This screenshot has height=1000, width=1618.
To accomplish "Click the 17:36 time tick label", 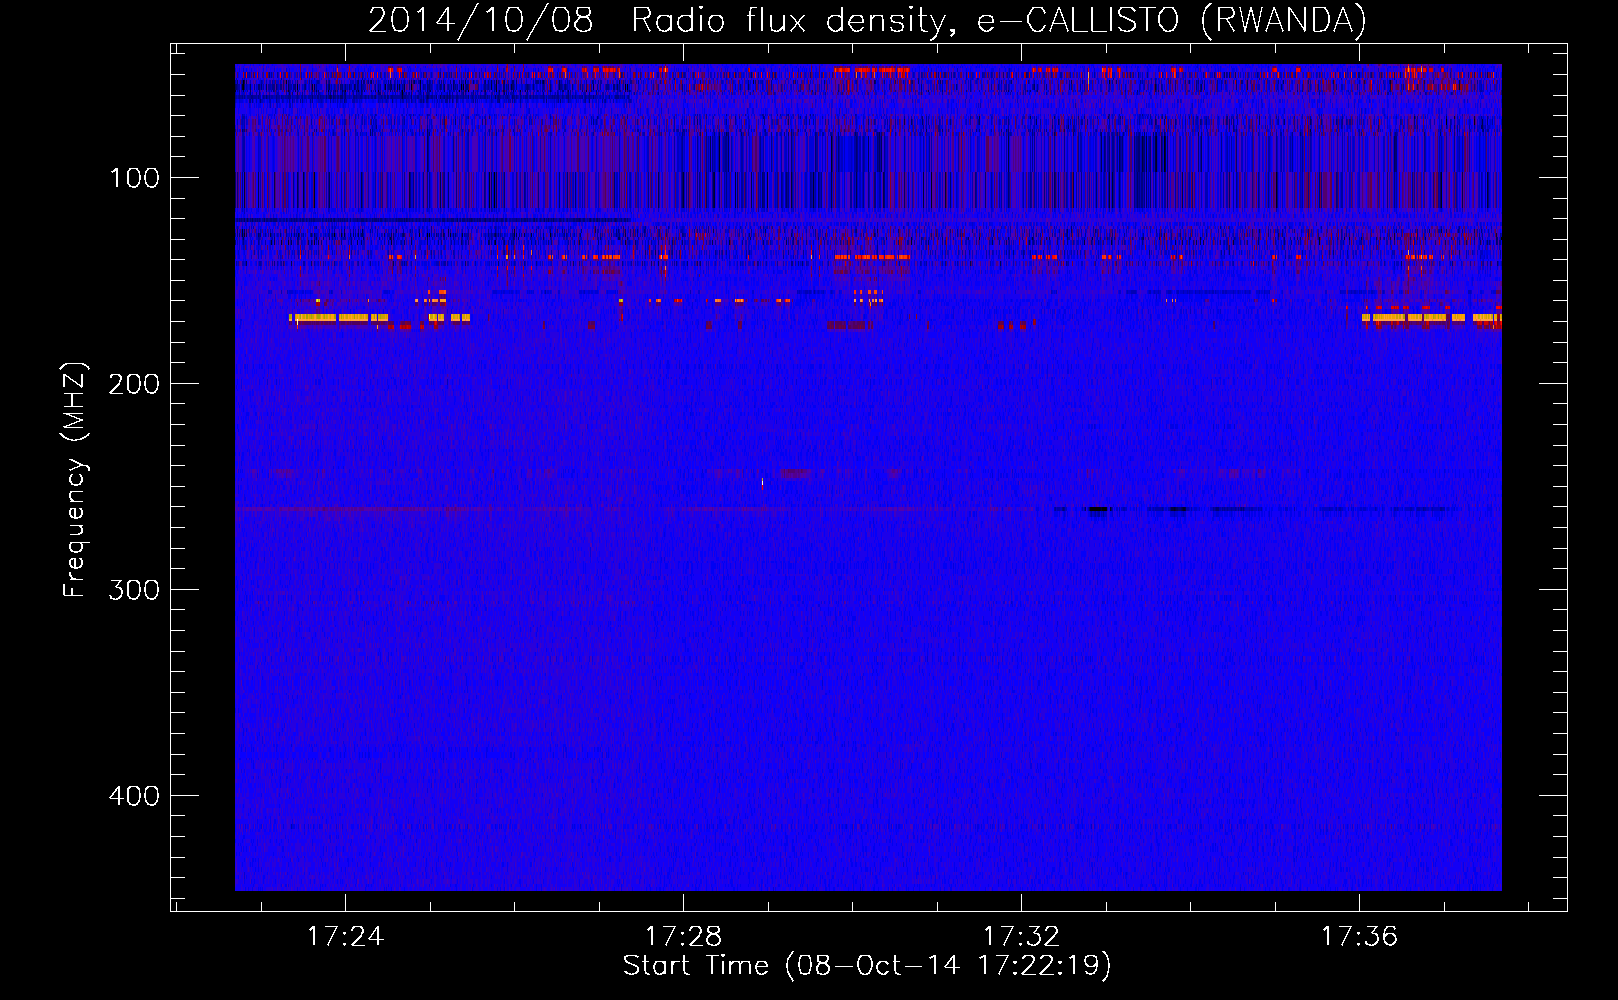I will click(1359, 937).
